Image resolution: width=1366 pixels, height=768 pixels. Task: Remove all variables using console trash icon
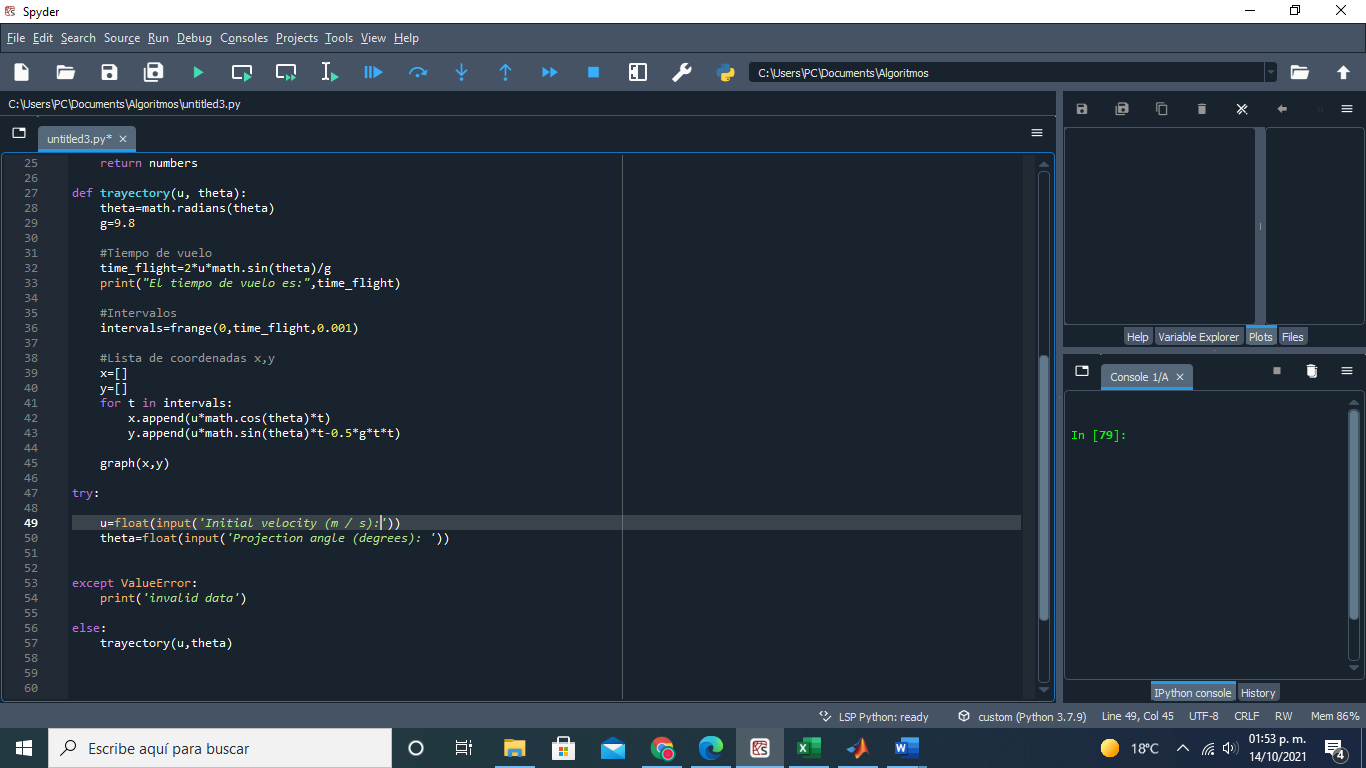[1311, 371]
